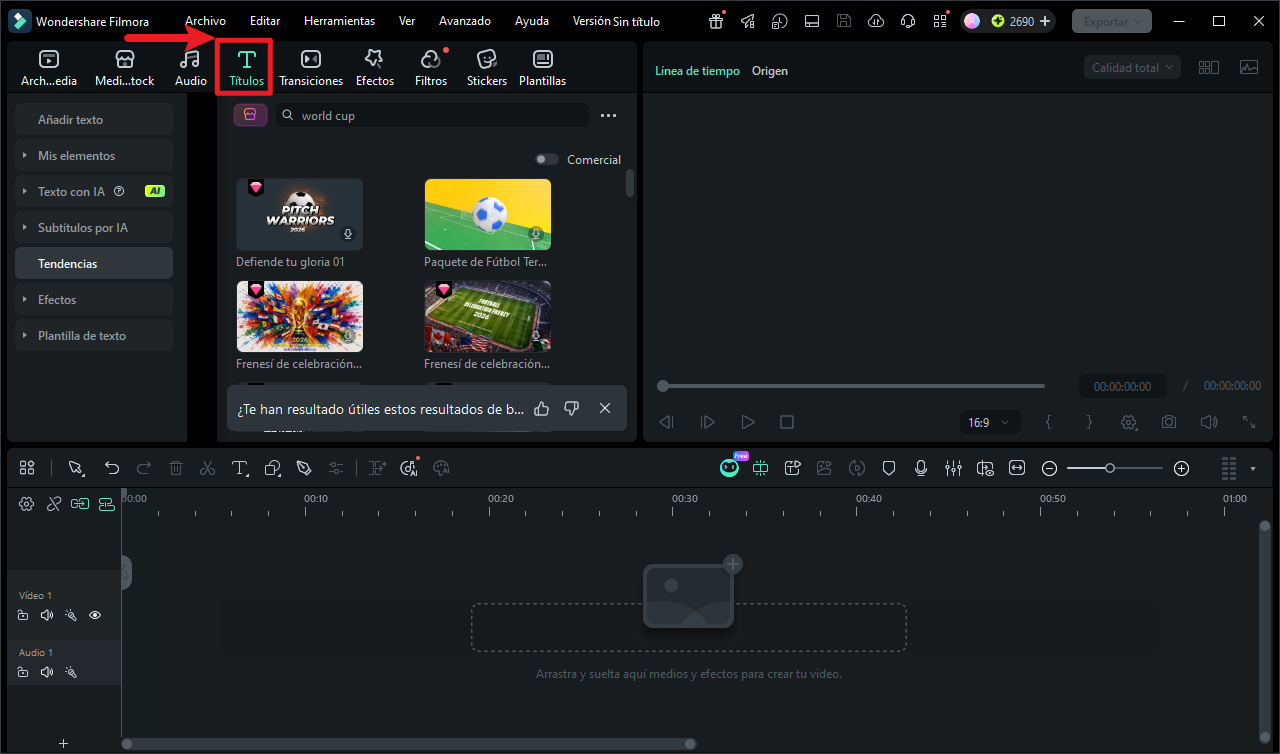
Task: Open the Stickers library
Action: coord(487,68)
